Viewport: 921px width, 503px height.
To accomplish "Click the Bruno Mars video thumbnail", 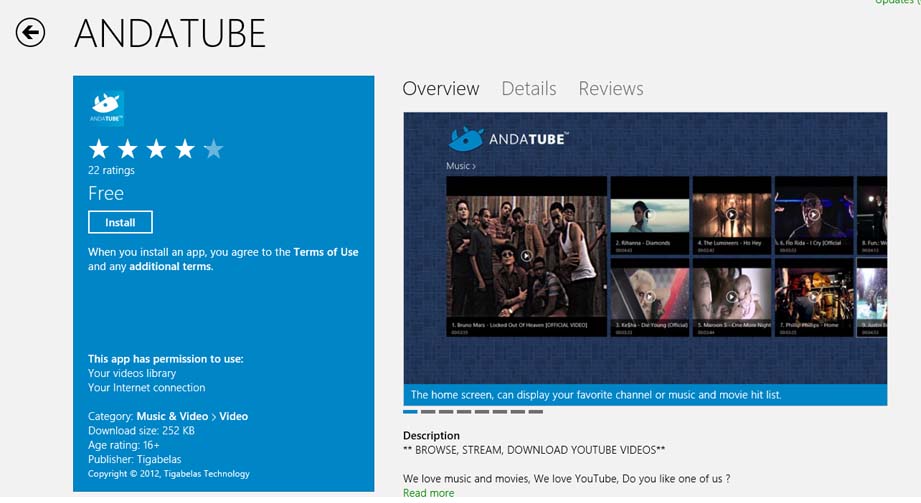I will click(x=526, y=256).
